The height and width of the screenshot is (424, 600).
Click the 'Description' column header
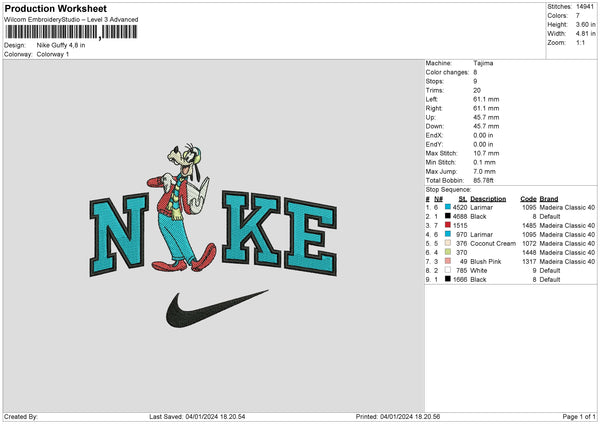tap(488, 199)
